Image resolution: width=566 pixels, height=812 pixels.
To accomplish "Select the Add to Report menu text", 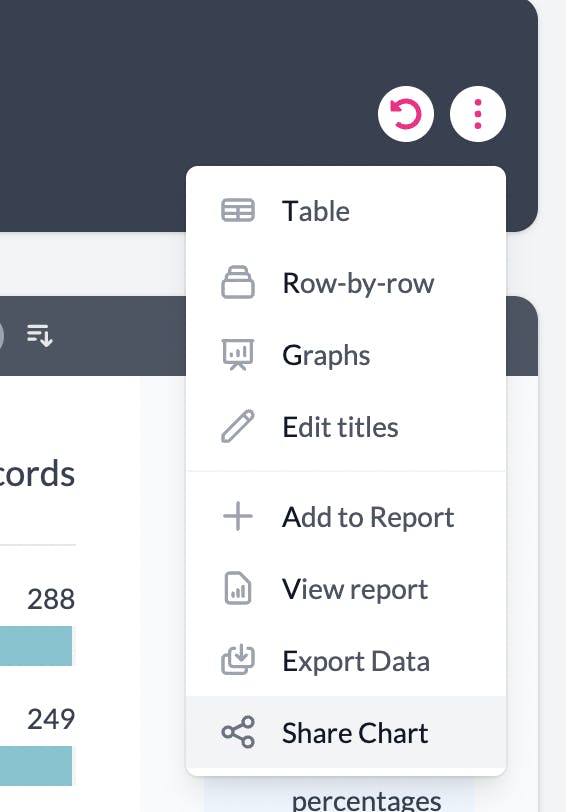I will [368, 517].
